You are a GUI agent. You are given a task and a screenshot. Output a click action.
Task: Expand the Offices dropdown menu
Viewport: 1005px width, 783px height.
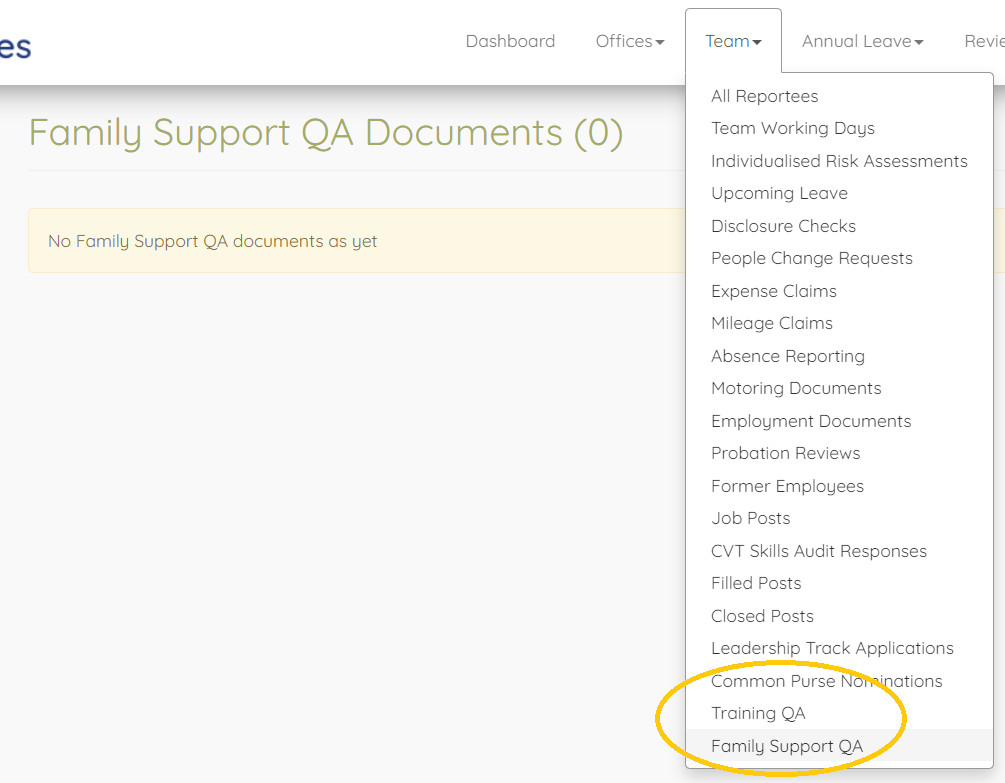[x=630, y=41]
